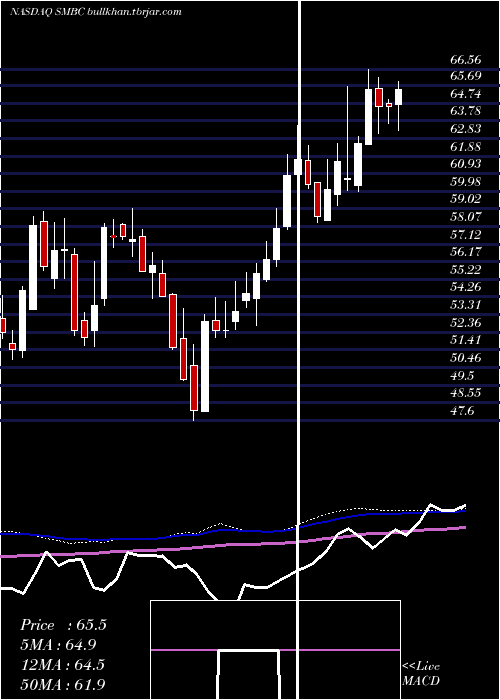Select the 66.56 price axis label
500x700 pixels.
coord(466,60)
